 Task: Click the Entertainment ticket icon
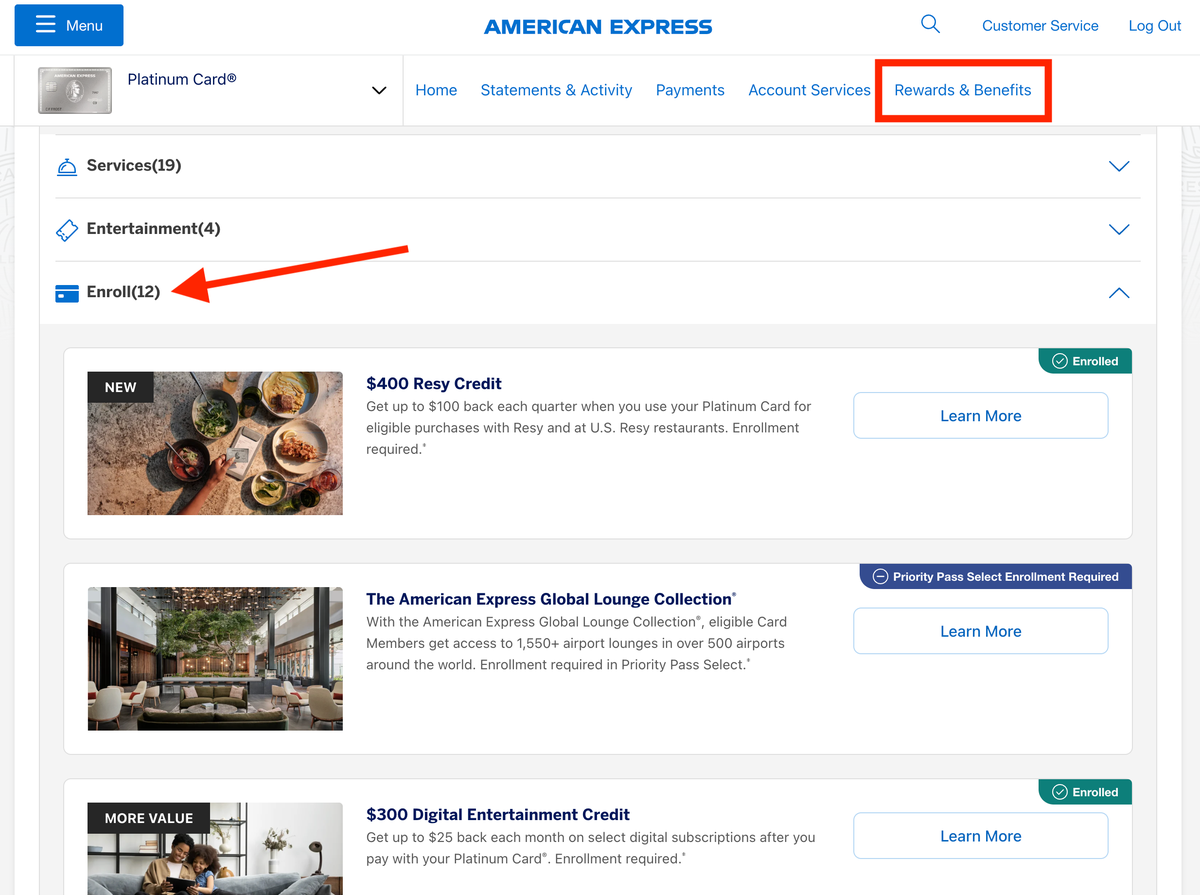pos(67,230)
